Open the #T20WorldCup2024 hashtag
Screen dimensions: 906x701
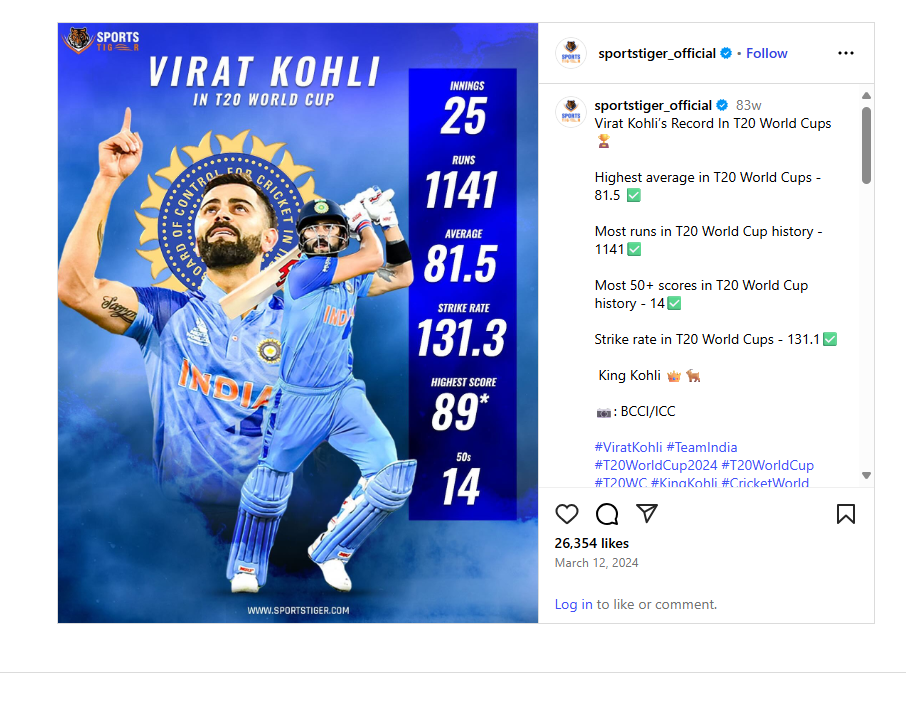pos(656,465)
